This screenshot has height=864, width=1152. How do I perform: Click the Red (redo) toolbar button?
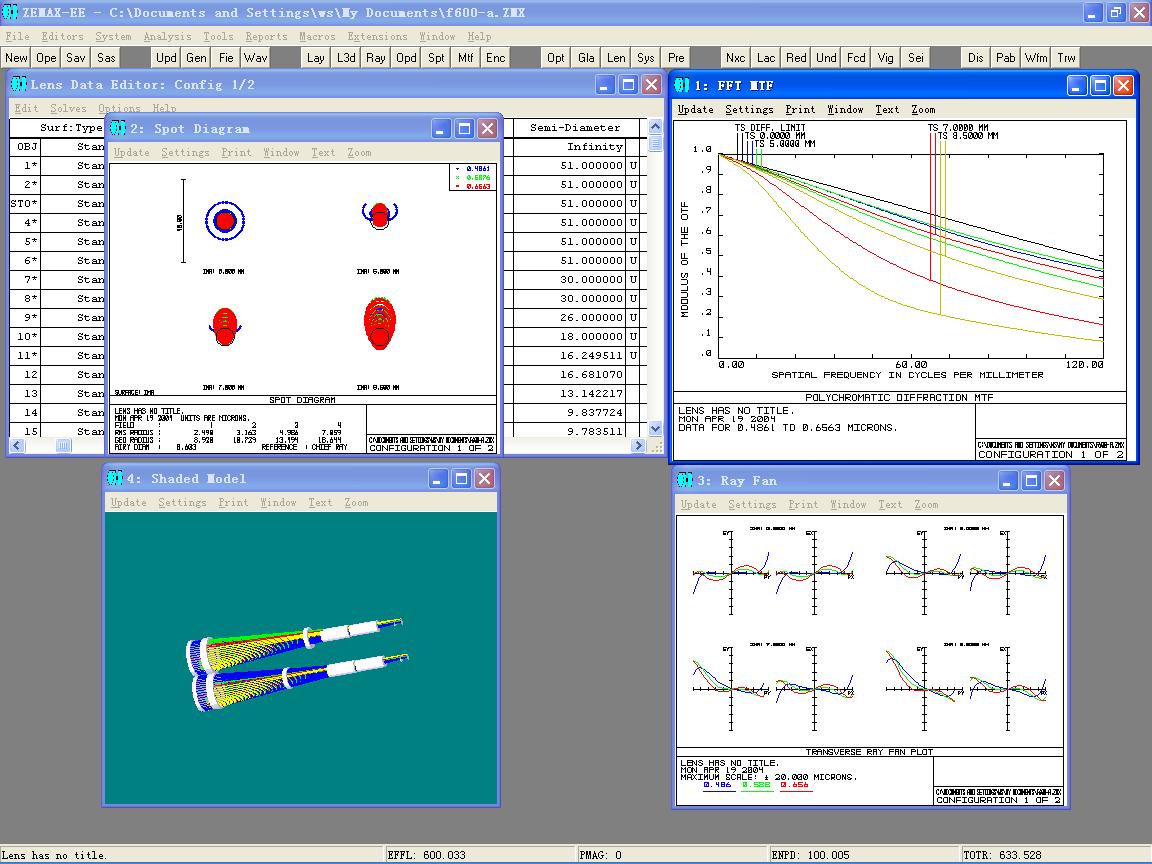coord(796,58)
